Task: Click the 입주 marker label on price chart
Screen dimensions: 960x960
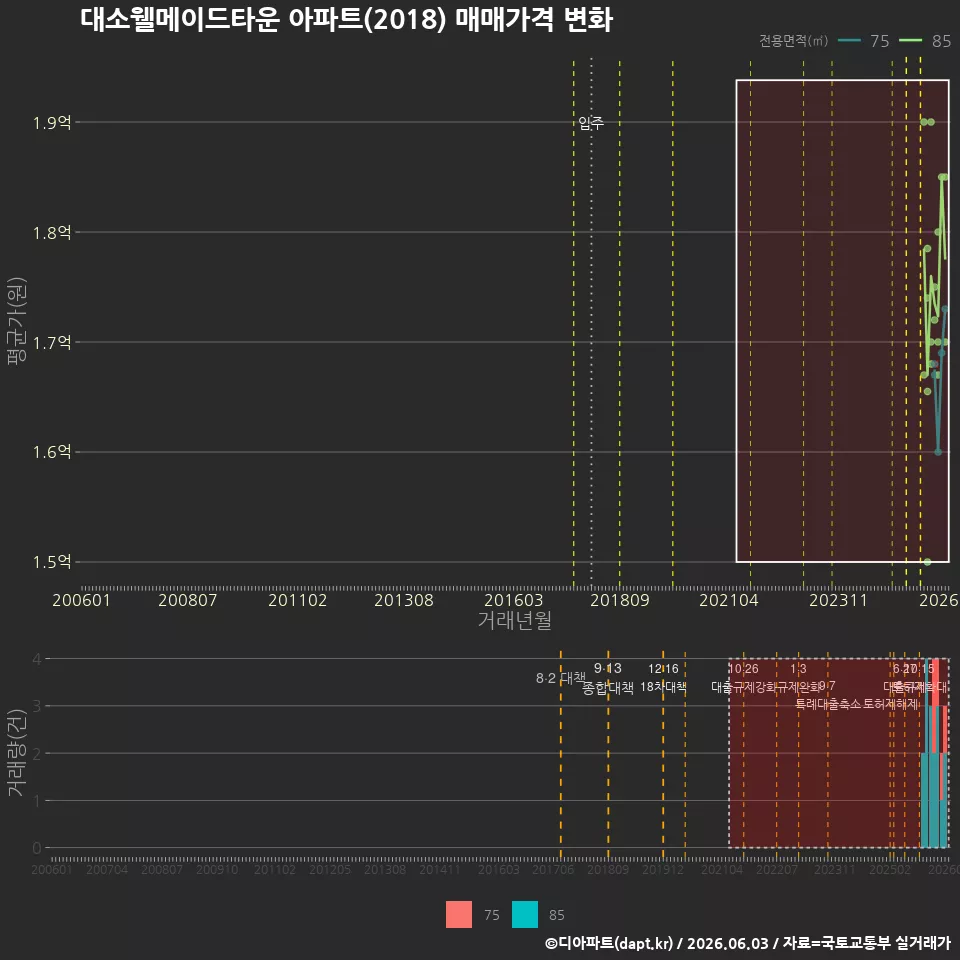Action: [x=591, y=123]
